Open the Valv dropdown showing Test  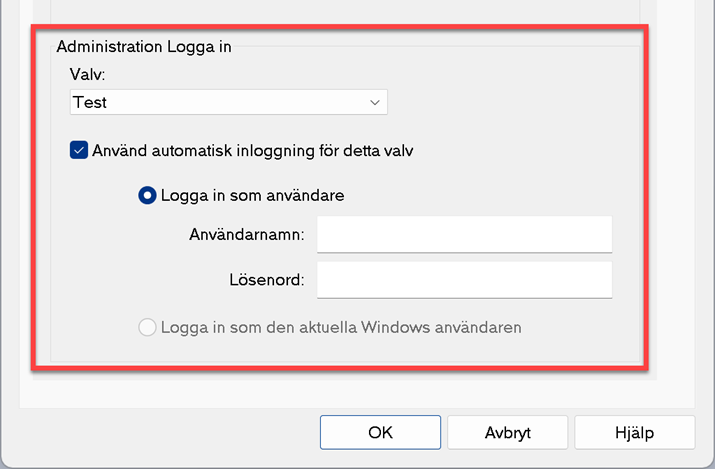tap(228, 102)
